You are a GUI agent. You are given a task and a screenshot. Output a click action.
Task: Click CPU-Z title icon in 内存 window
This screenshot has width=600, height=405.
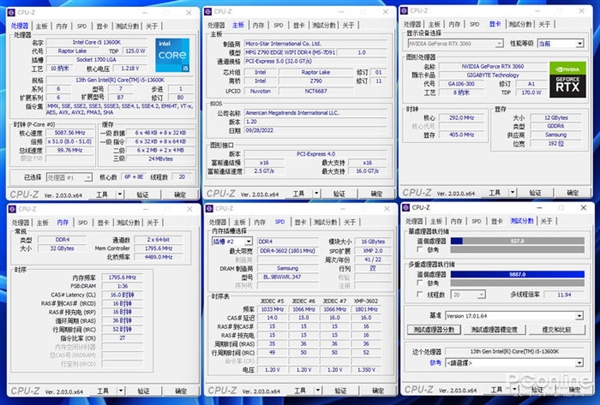click(x=12, y=209)
